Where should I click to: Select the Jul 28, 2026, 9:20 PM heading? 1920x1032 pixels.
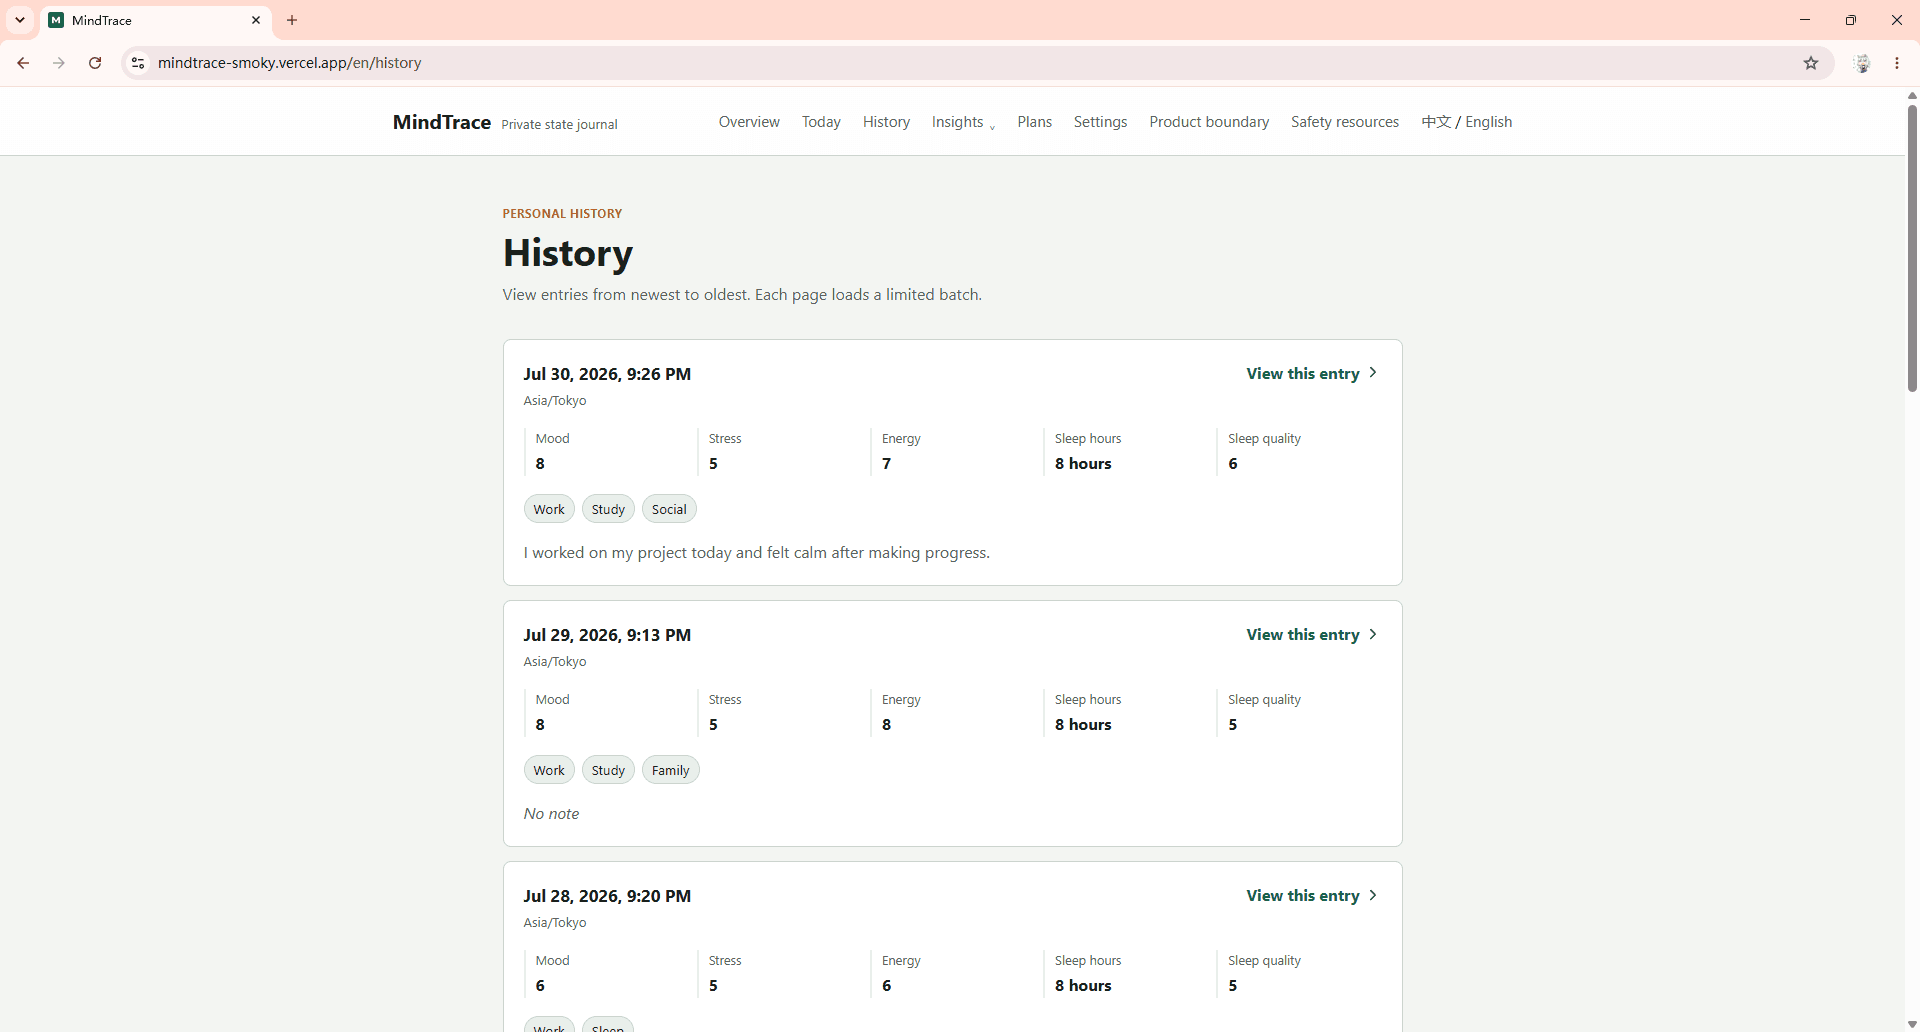(607, 896)
